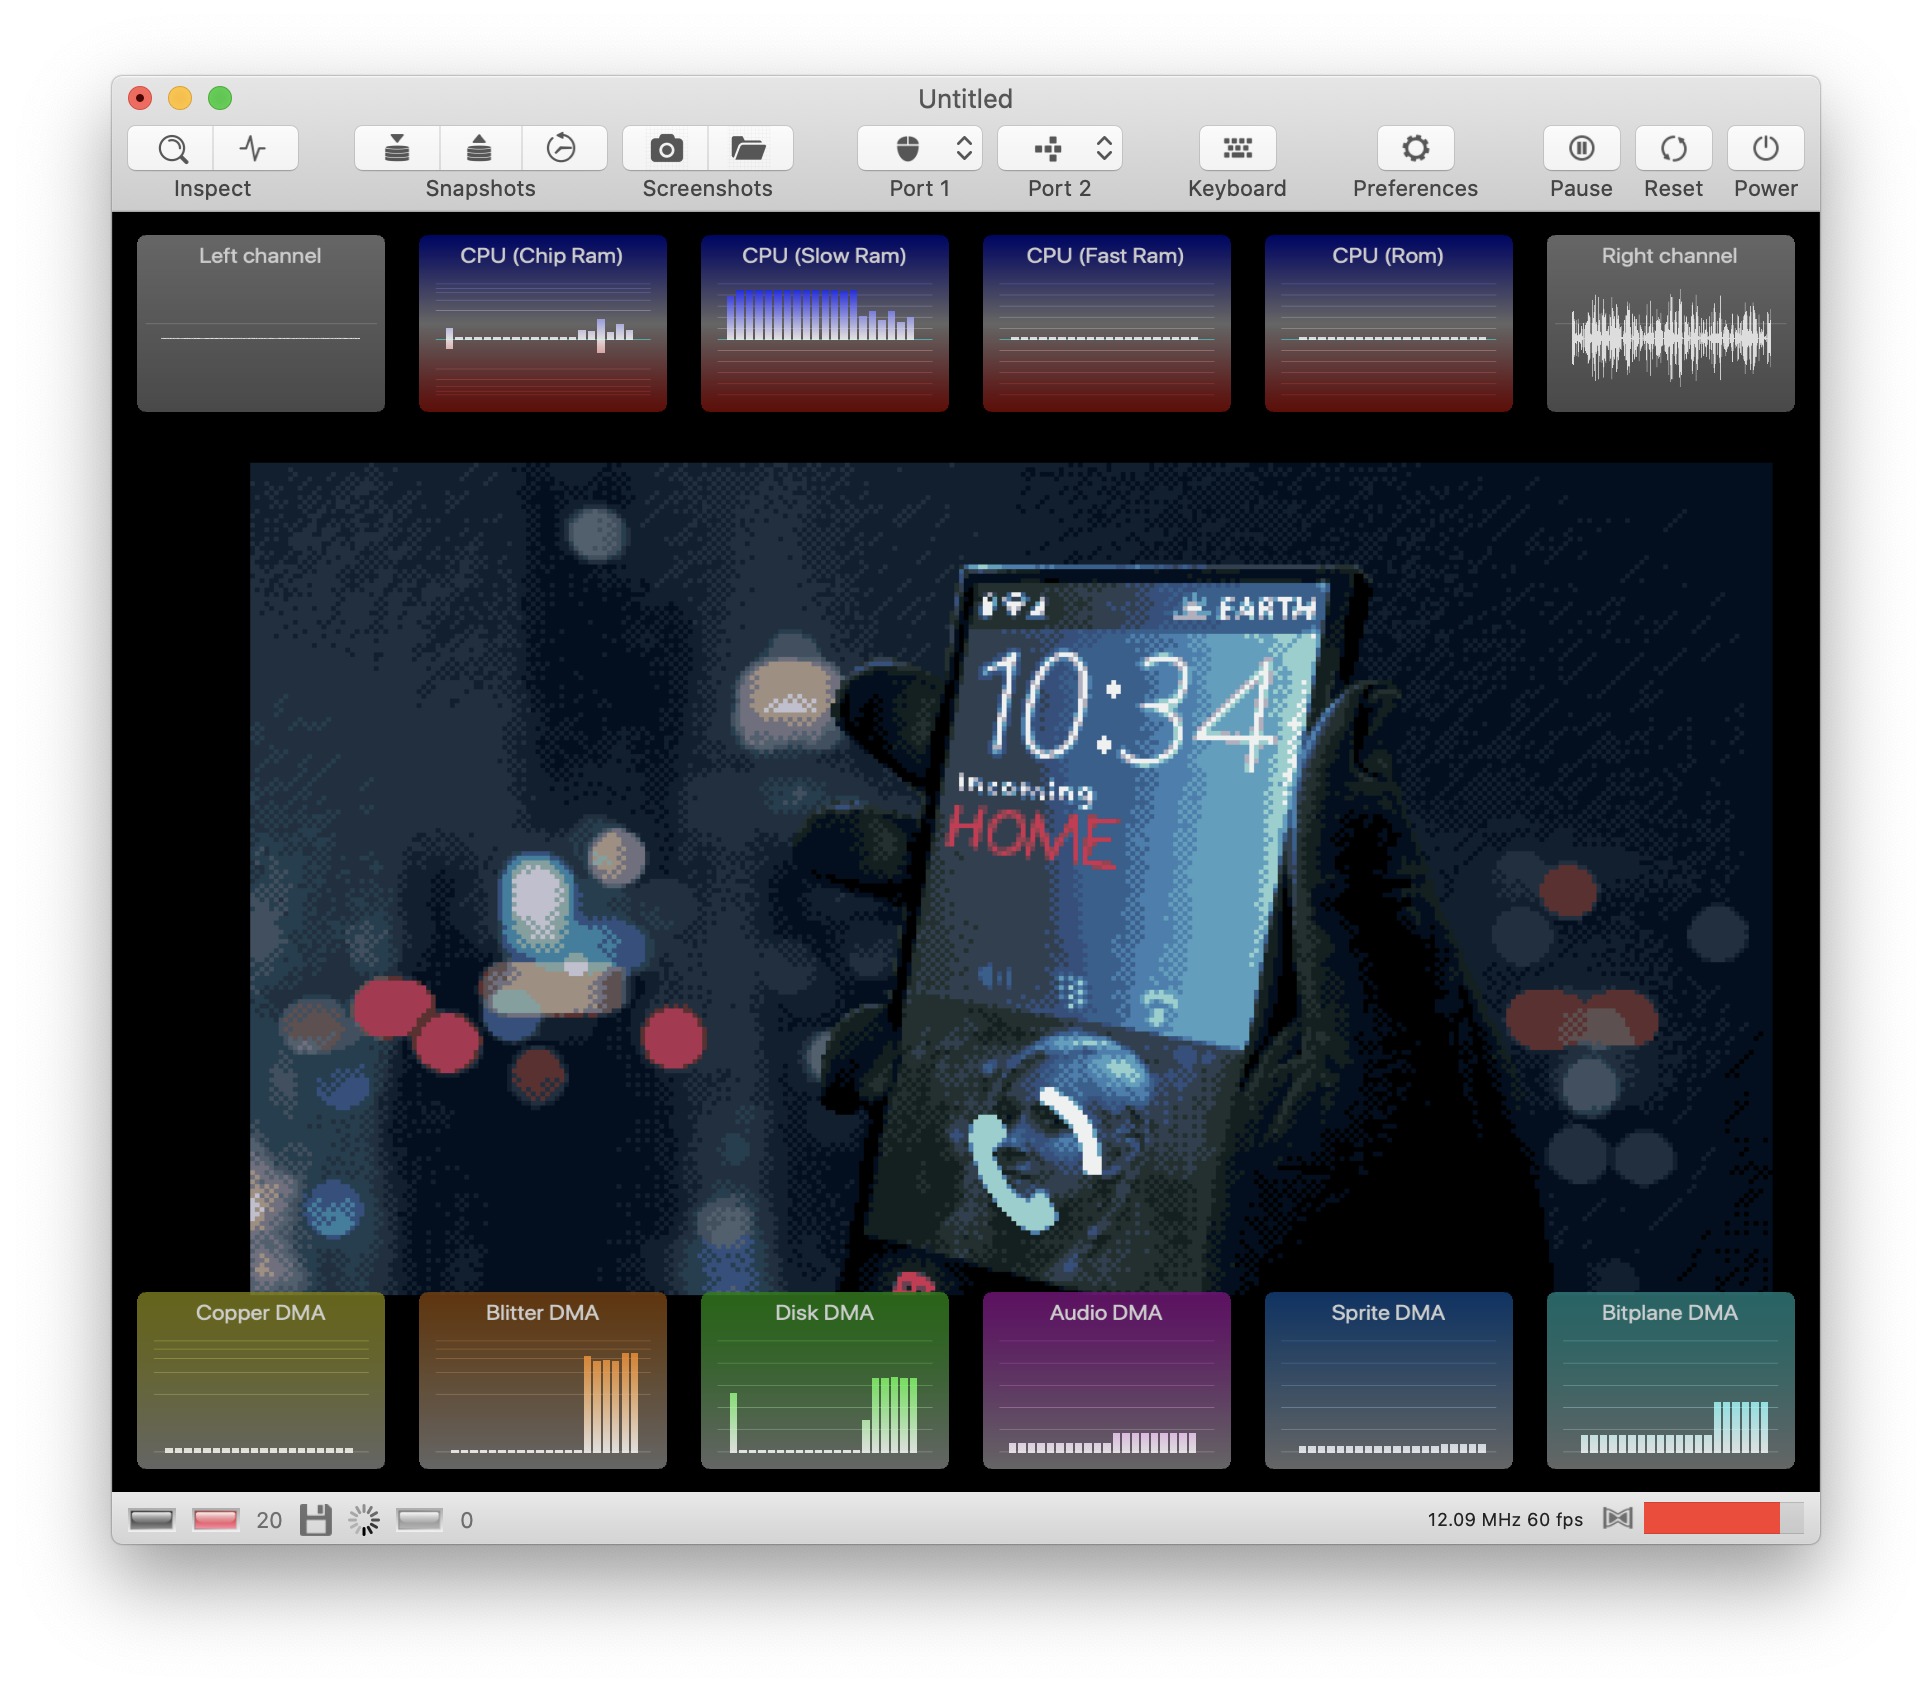Open the virtual Keyboard
The height and width of the screenshot is (1692, 1932).
click(1237, 148)
